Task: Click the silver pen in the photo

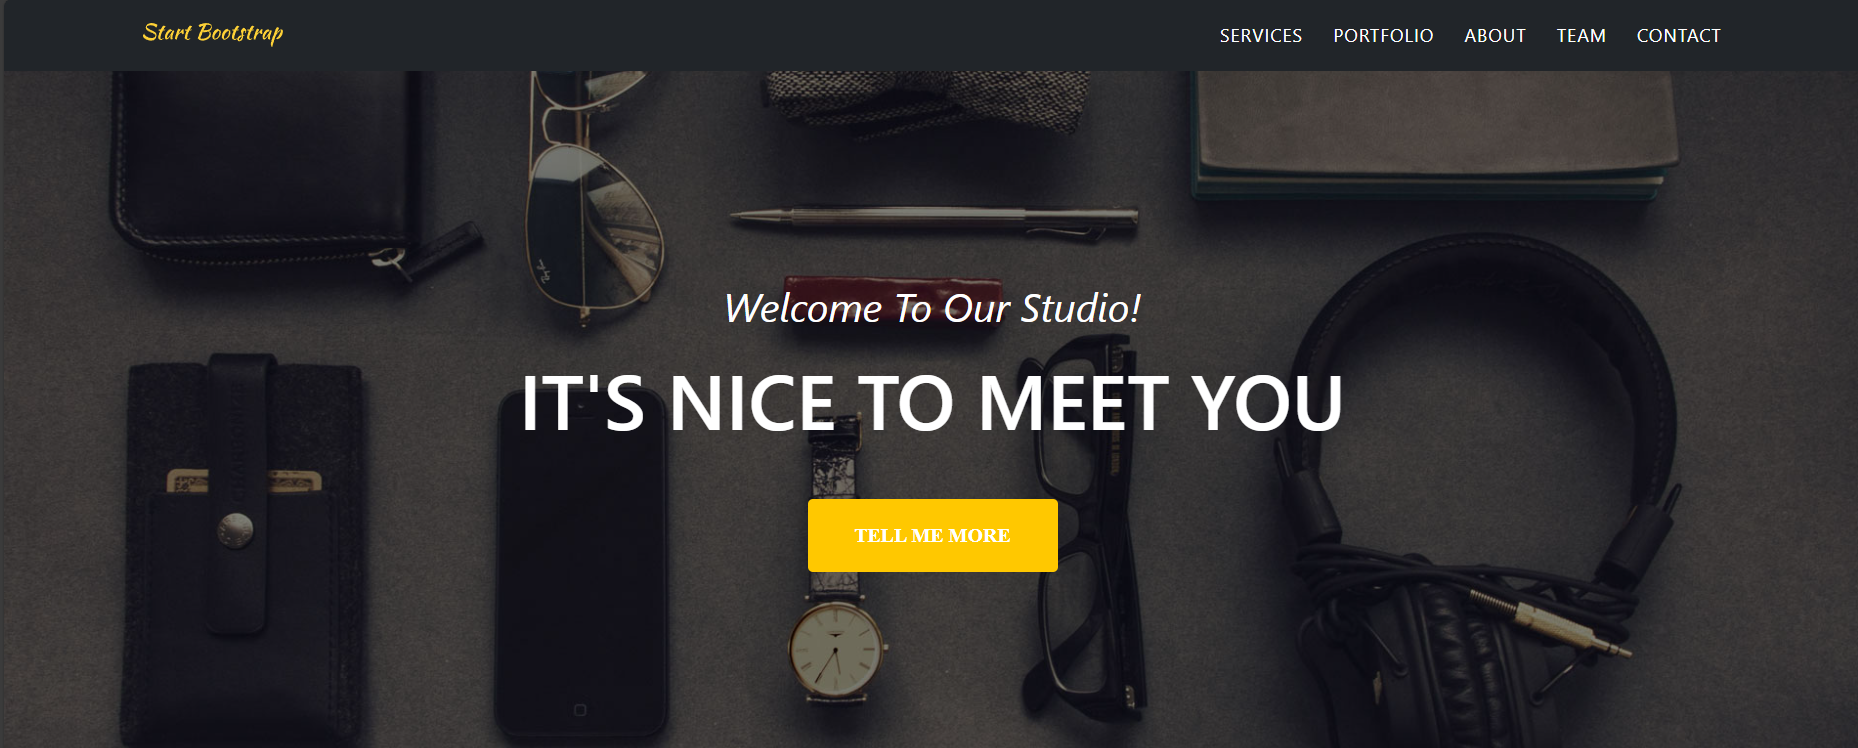Action: 934,221
